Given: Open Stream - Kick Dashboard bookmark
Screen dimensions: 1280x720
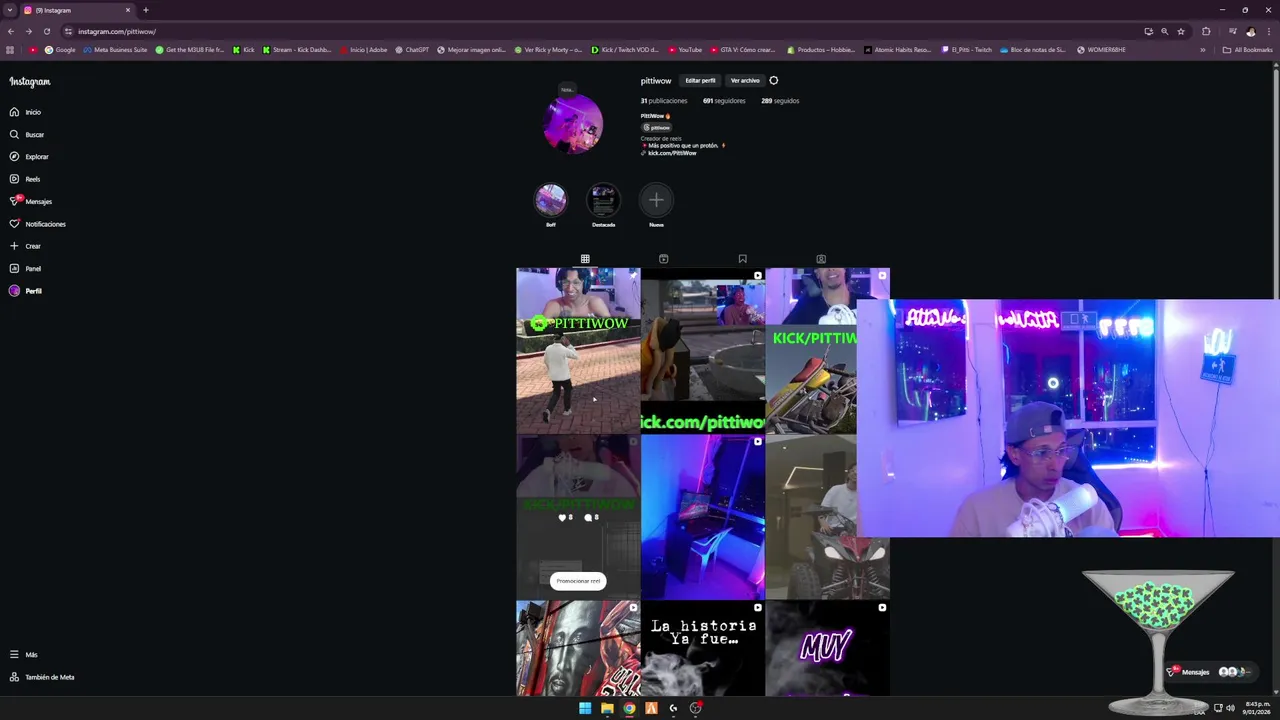Looking at the screenshot, I should point(297,50).
